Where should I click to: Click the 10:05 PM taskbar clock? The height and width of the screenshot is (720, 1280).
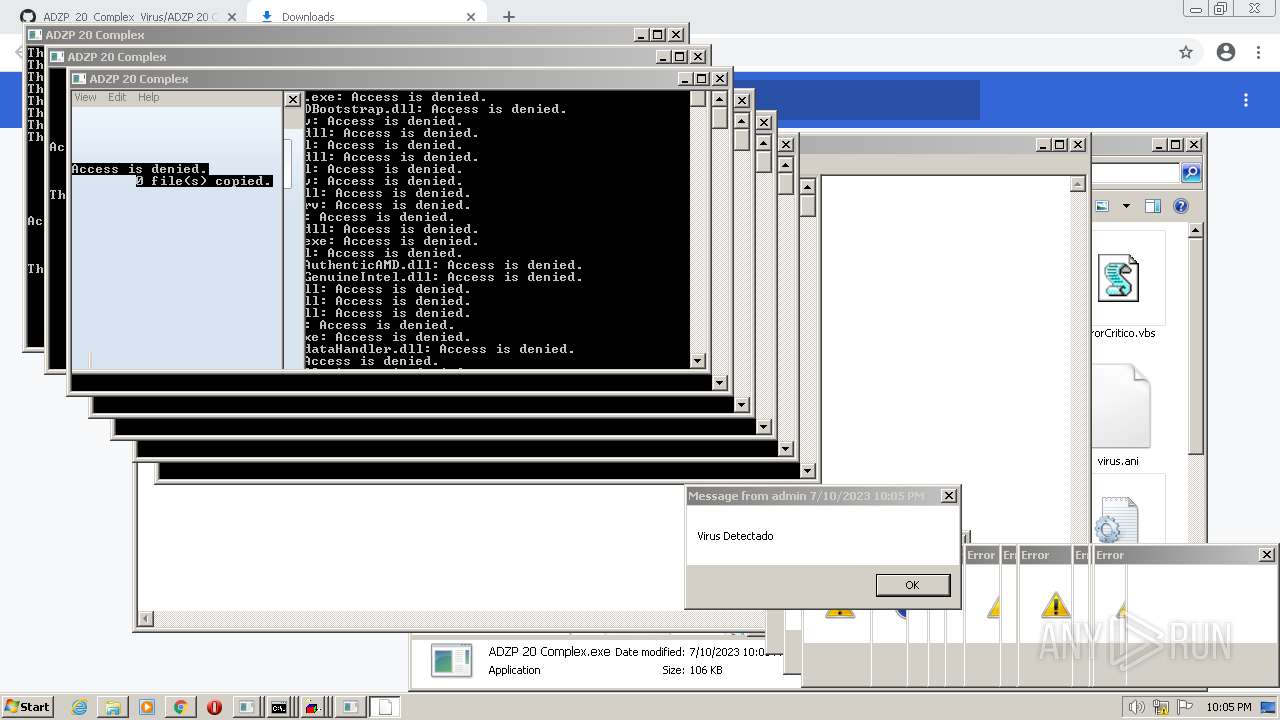(1228, 707)
